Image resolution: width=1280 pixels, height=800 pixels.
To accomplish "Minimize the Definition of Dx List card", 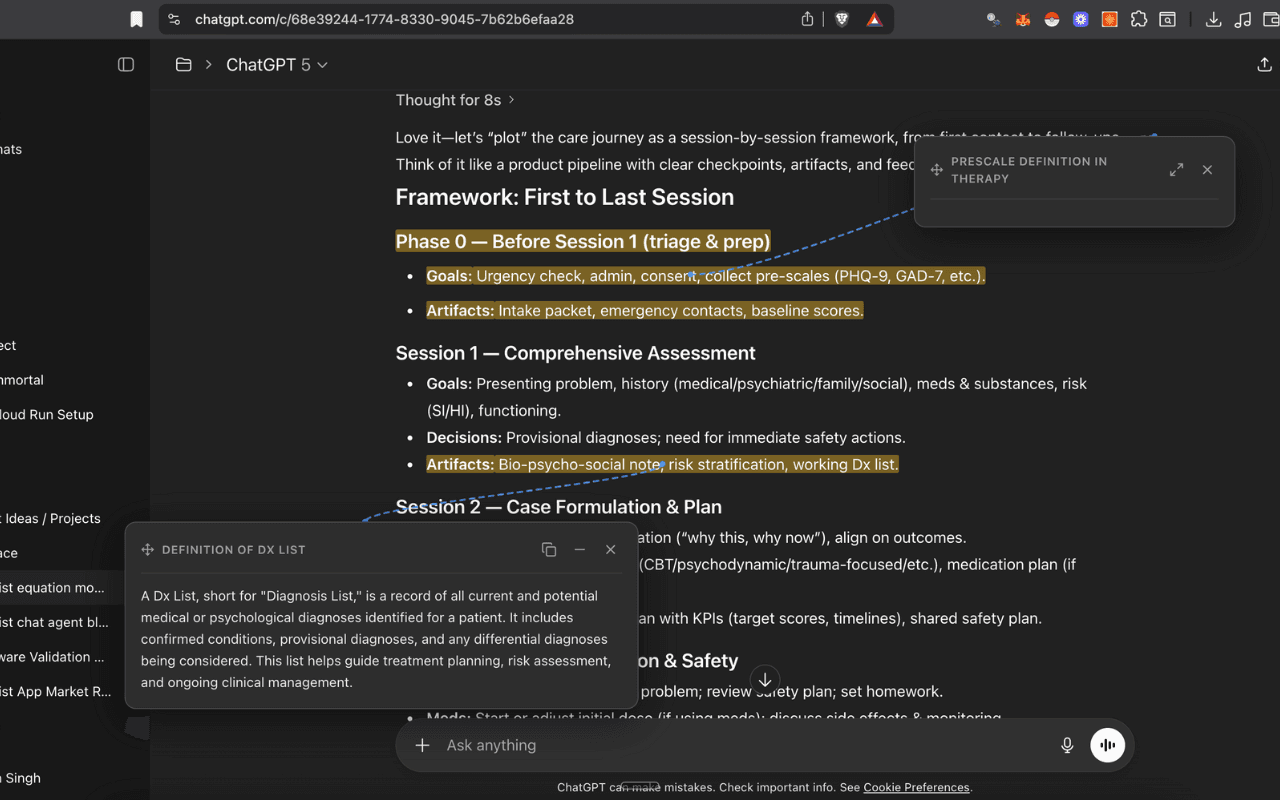I will [x=580, y=549].
